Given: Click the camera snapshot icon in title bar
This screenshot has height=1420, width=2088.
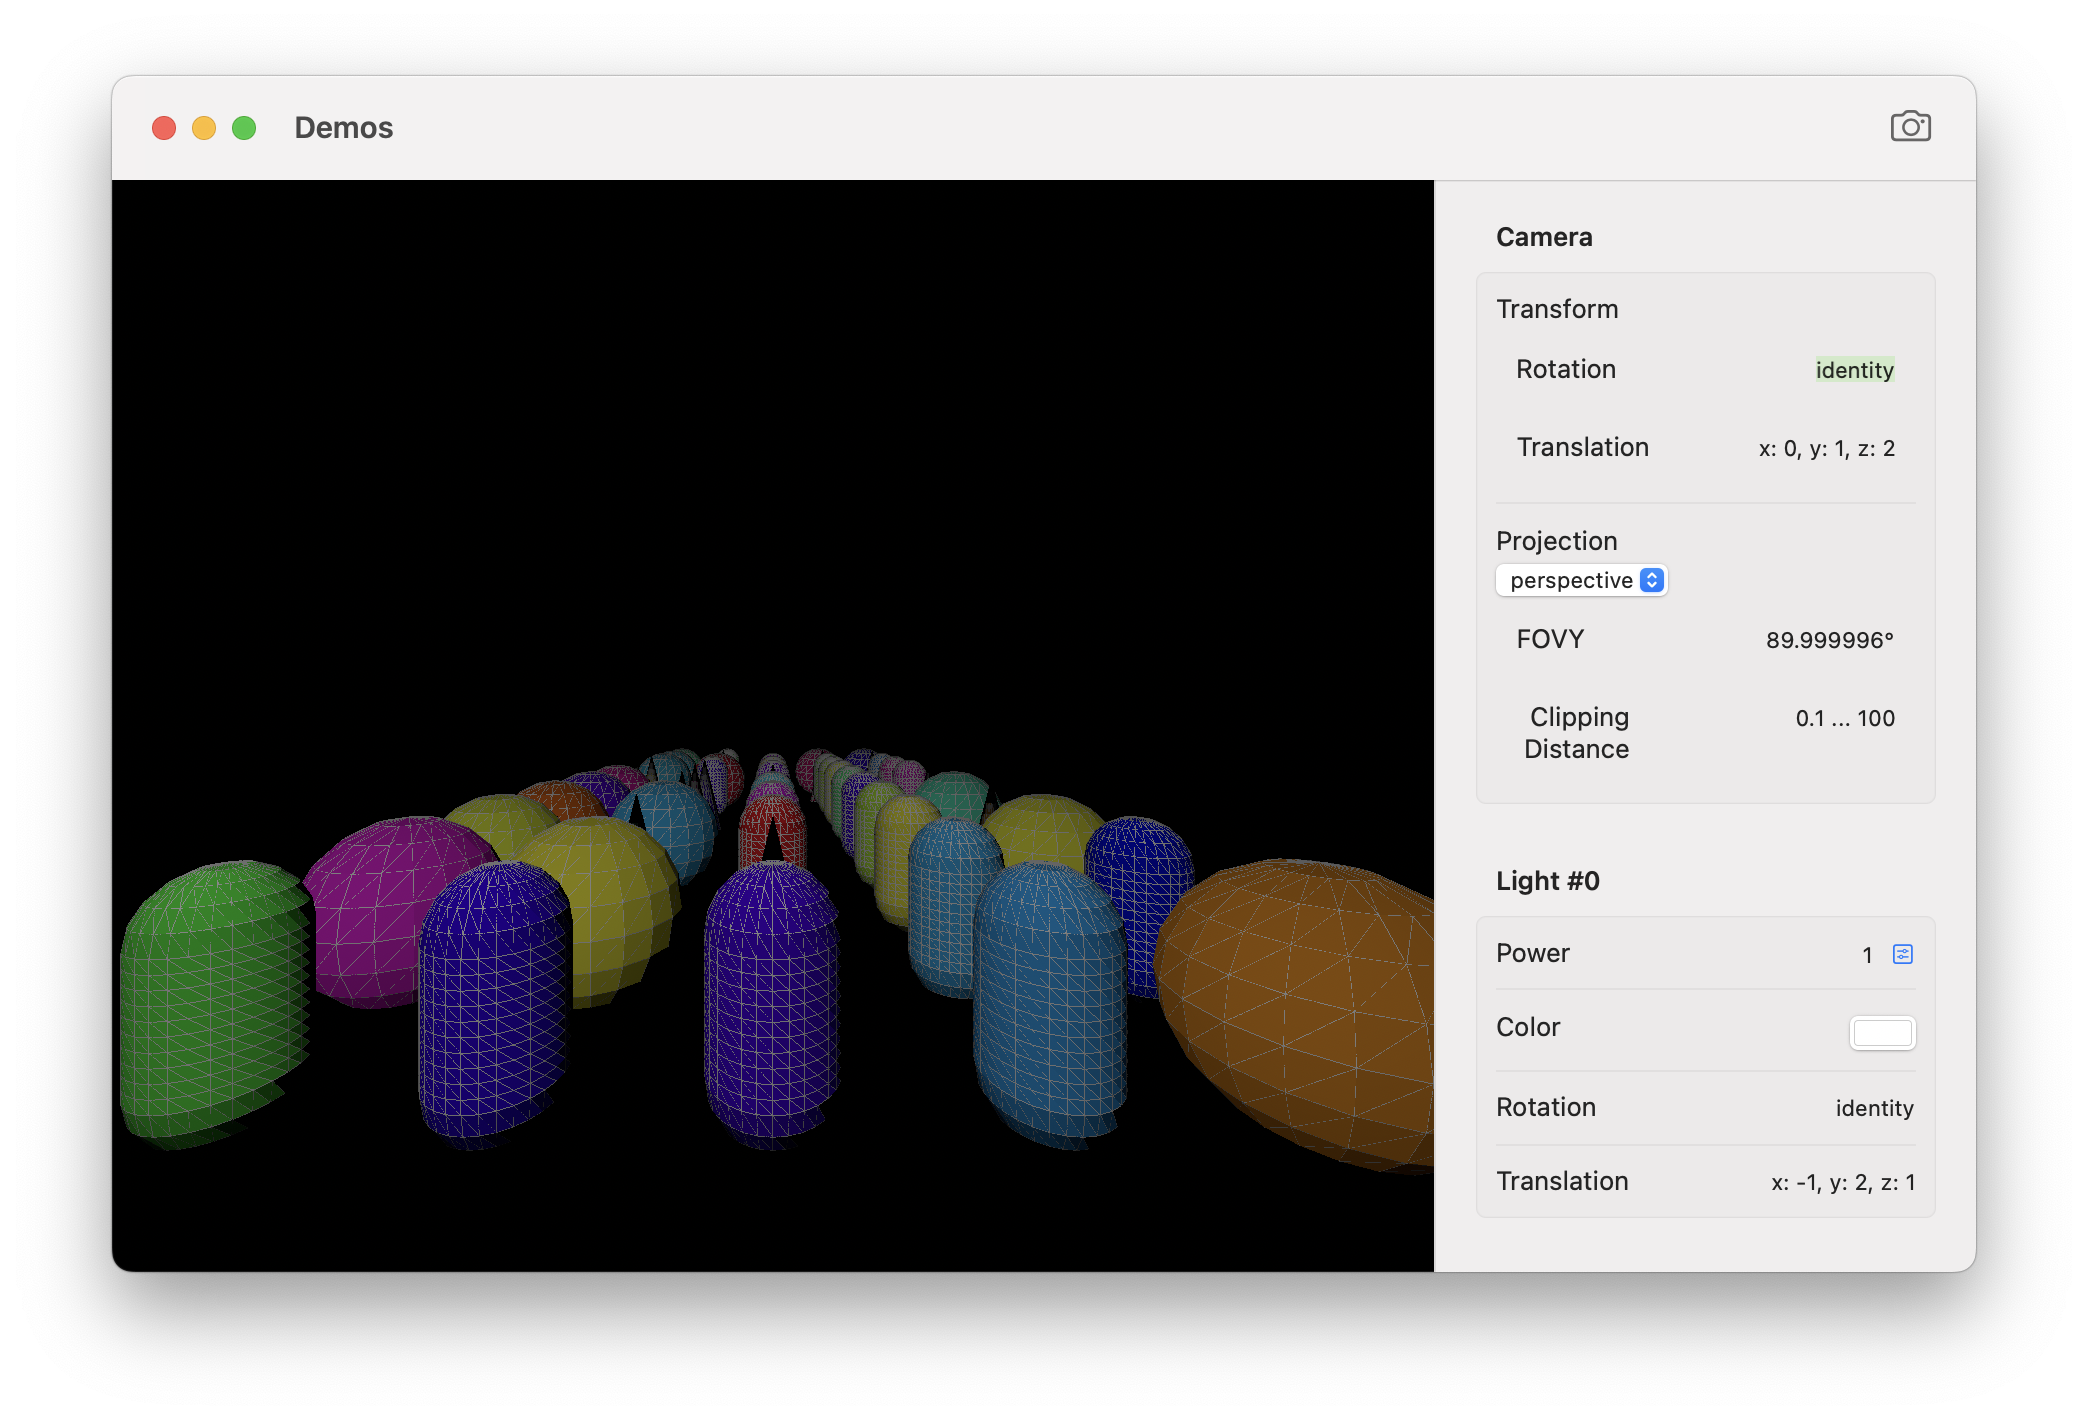Looking at the screenshot, I should (1910, 127).
